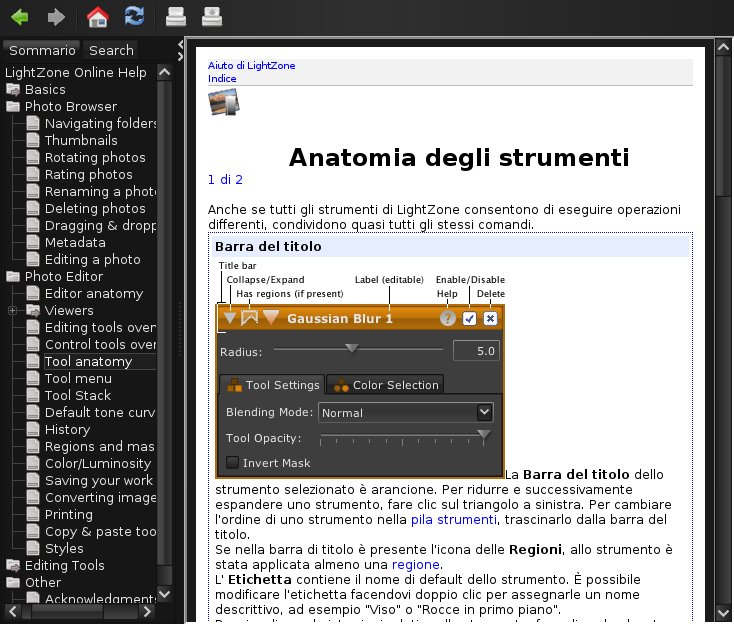Select LightZone Online Help root item
Viewport: 734px width, 624px height.
(76, 72)
